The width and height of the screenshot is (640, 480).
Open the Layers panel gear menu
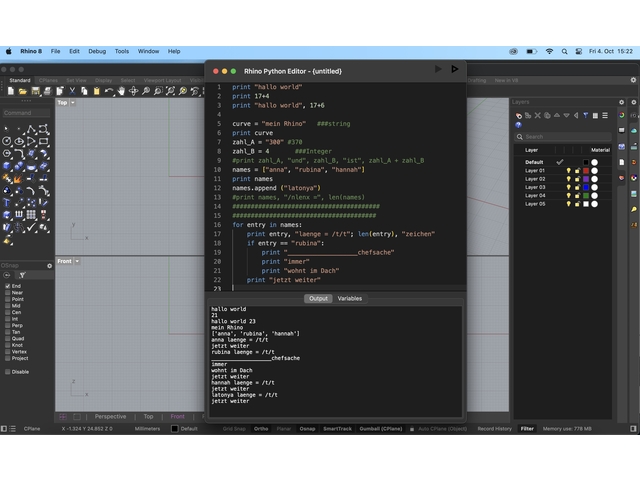tap(621, 102)
